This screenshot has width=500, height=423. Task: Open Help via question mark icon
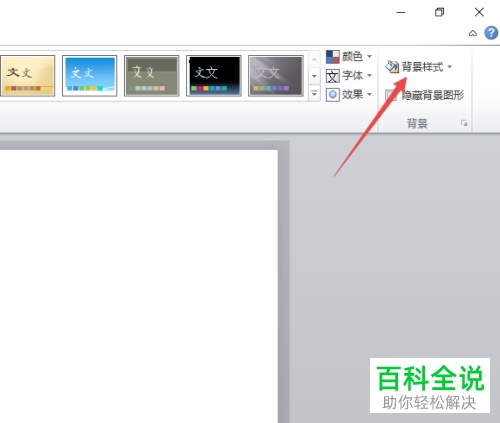491,33
